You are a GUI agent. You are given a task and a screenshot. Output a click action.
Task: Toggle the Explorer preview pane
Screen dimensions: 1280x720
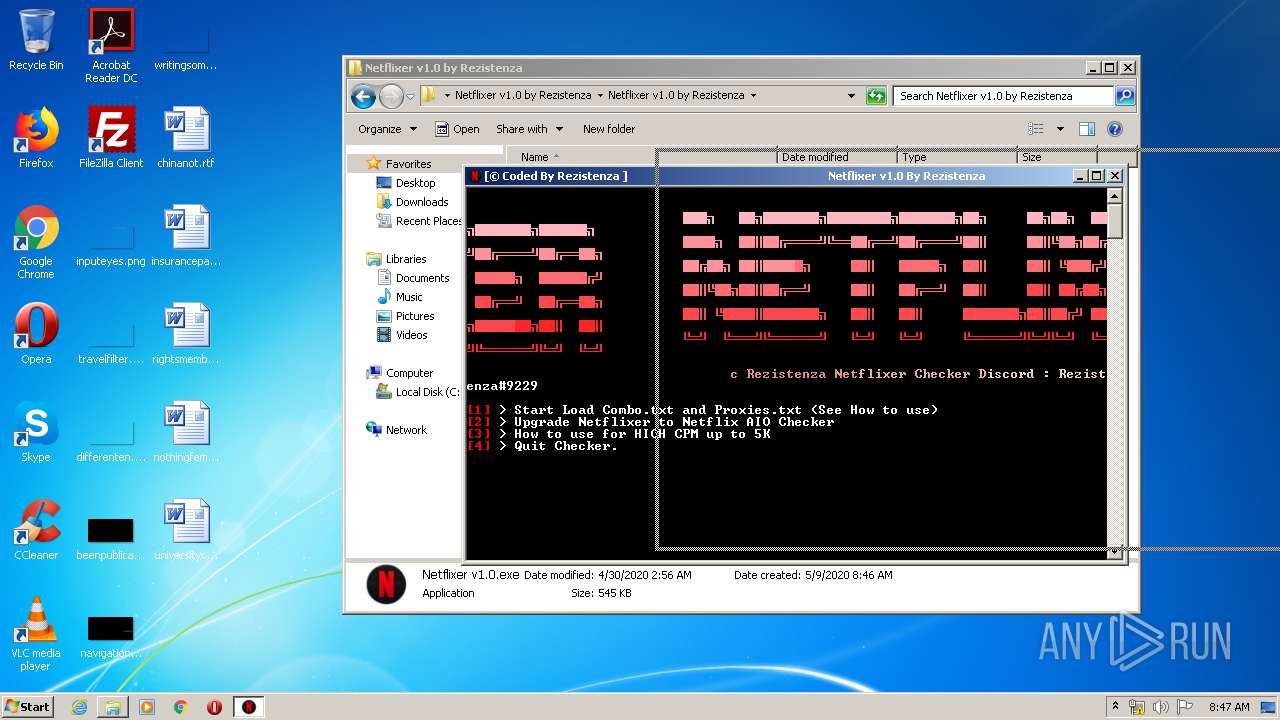1087,129
